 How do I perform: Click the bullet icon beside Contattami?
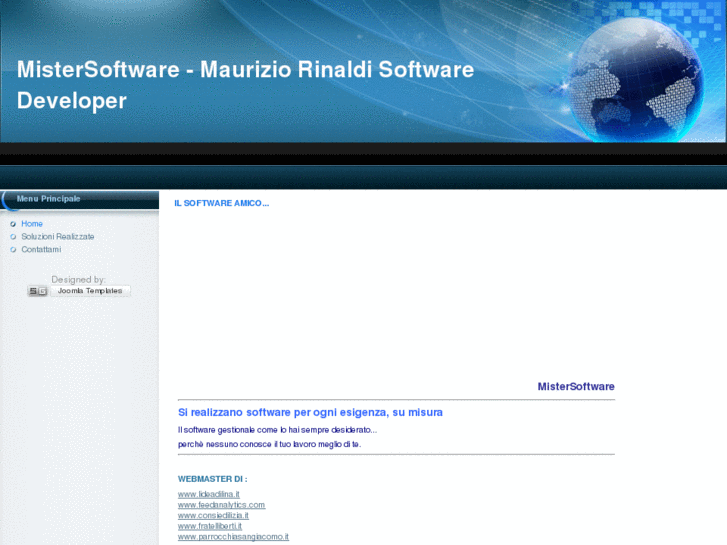(13, 250)
